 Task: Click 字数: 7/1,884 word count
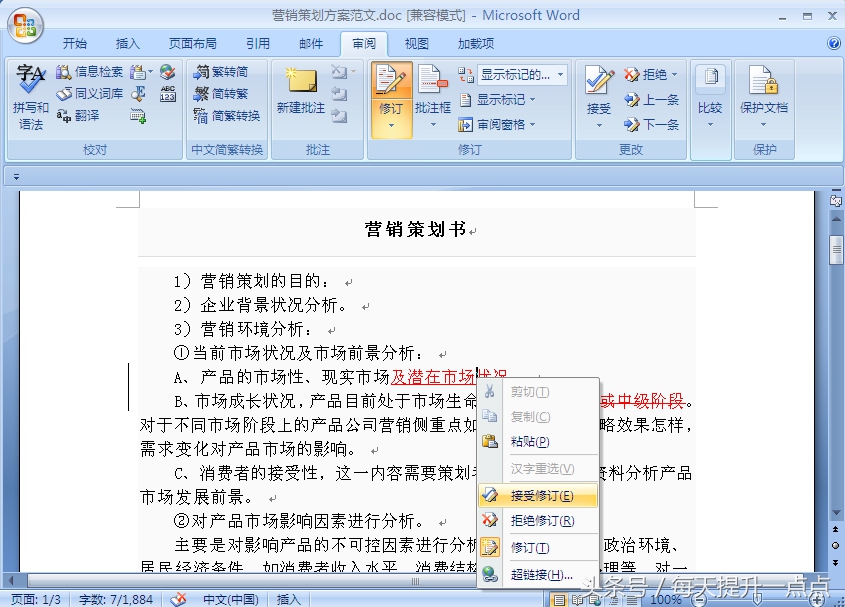[116, 599]
